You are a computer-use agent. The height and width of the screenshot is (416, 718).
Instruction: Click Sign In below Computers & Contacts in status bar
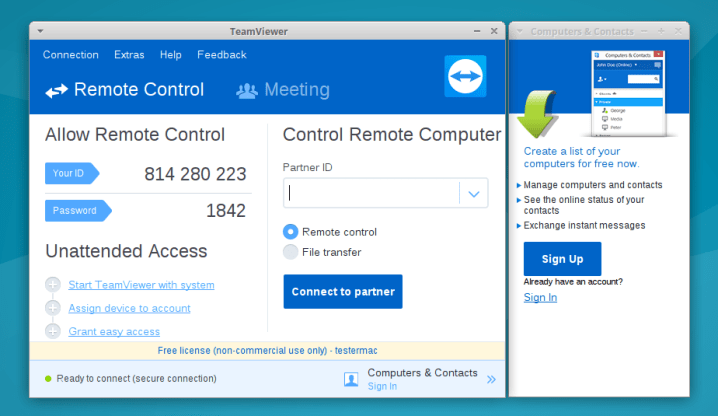pyautogui.click(x=382, y=386)
